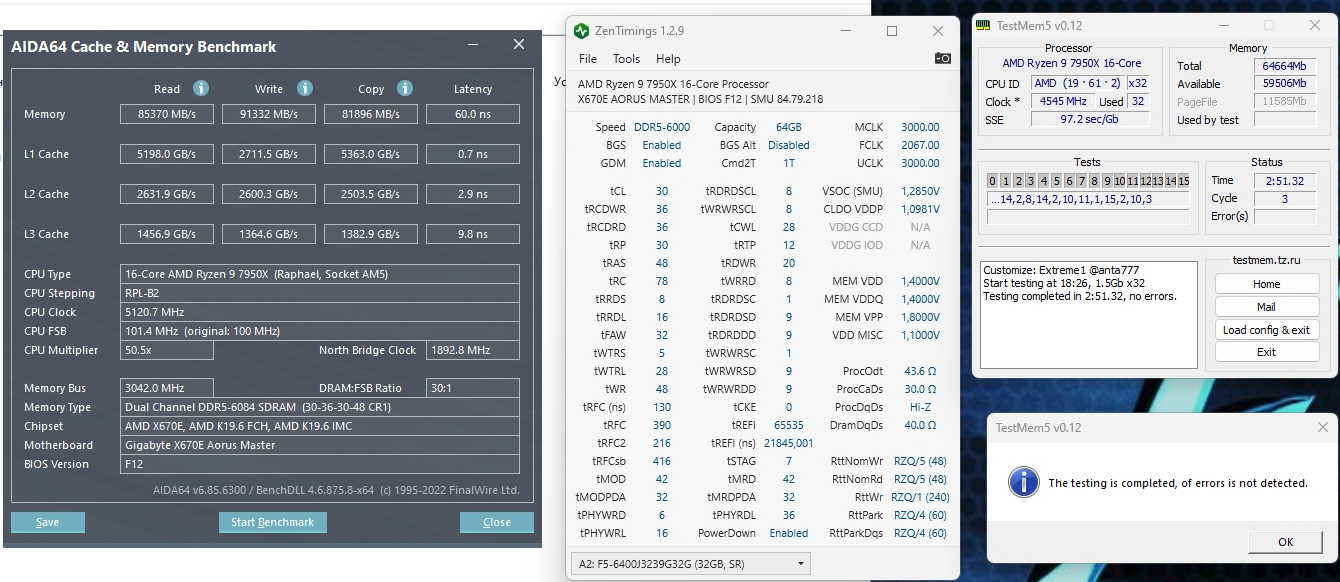Click OK in the testing completed dialog
Screen dimensions: 1340x582
1285,542
